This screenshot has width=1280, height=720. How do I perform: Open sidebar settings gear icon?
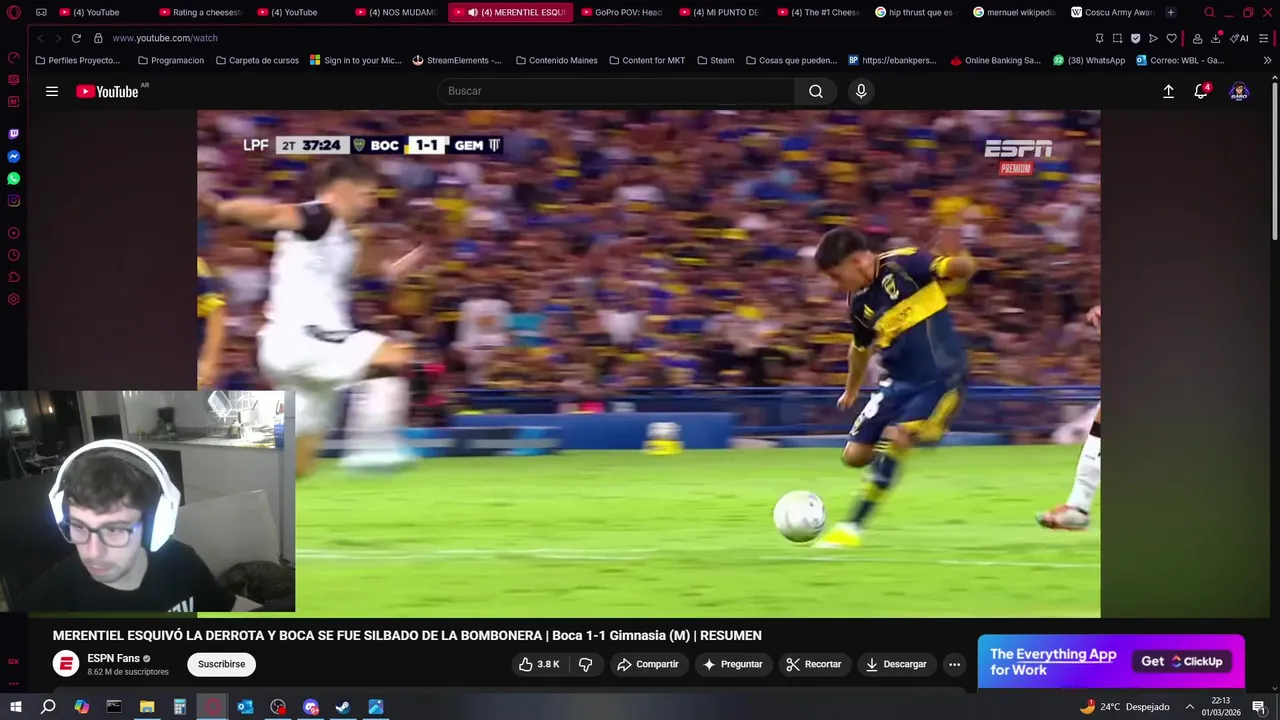coord(14,299)
